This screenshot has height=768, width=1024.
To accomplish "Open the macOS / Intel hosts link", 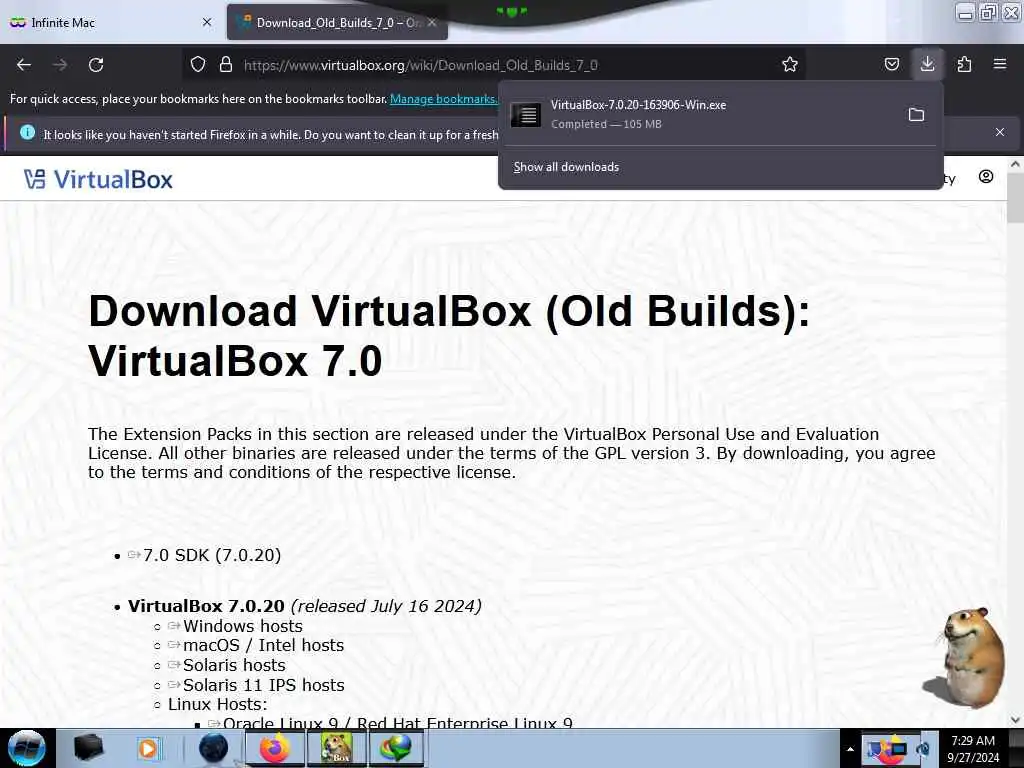I will [x=263, y=645].
